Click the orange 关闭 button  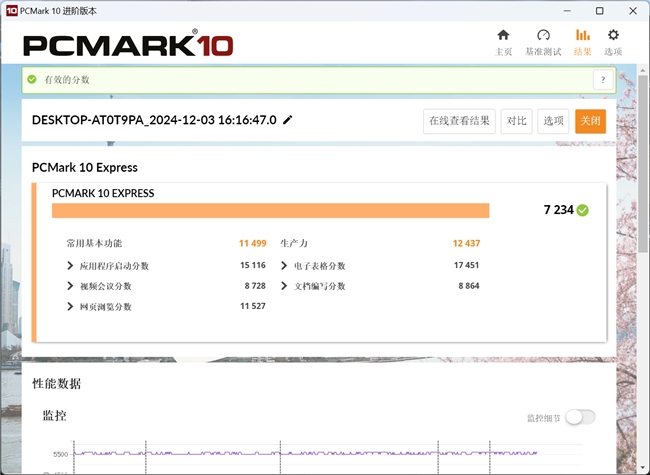[590, 121]
